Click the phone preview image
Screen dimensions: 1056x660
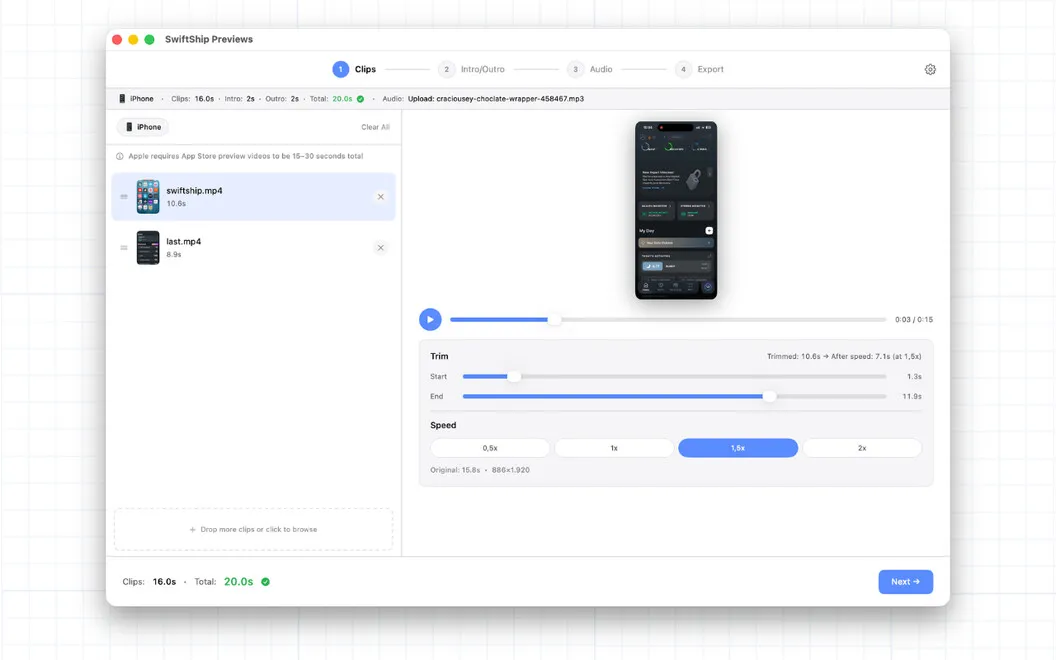click(x=676, y=210)
